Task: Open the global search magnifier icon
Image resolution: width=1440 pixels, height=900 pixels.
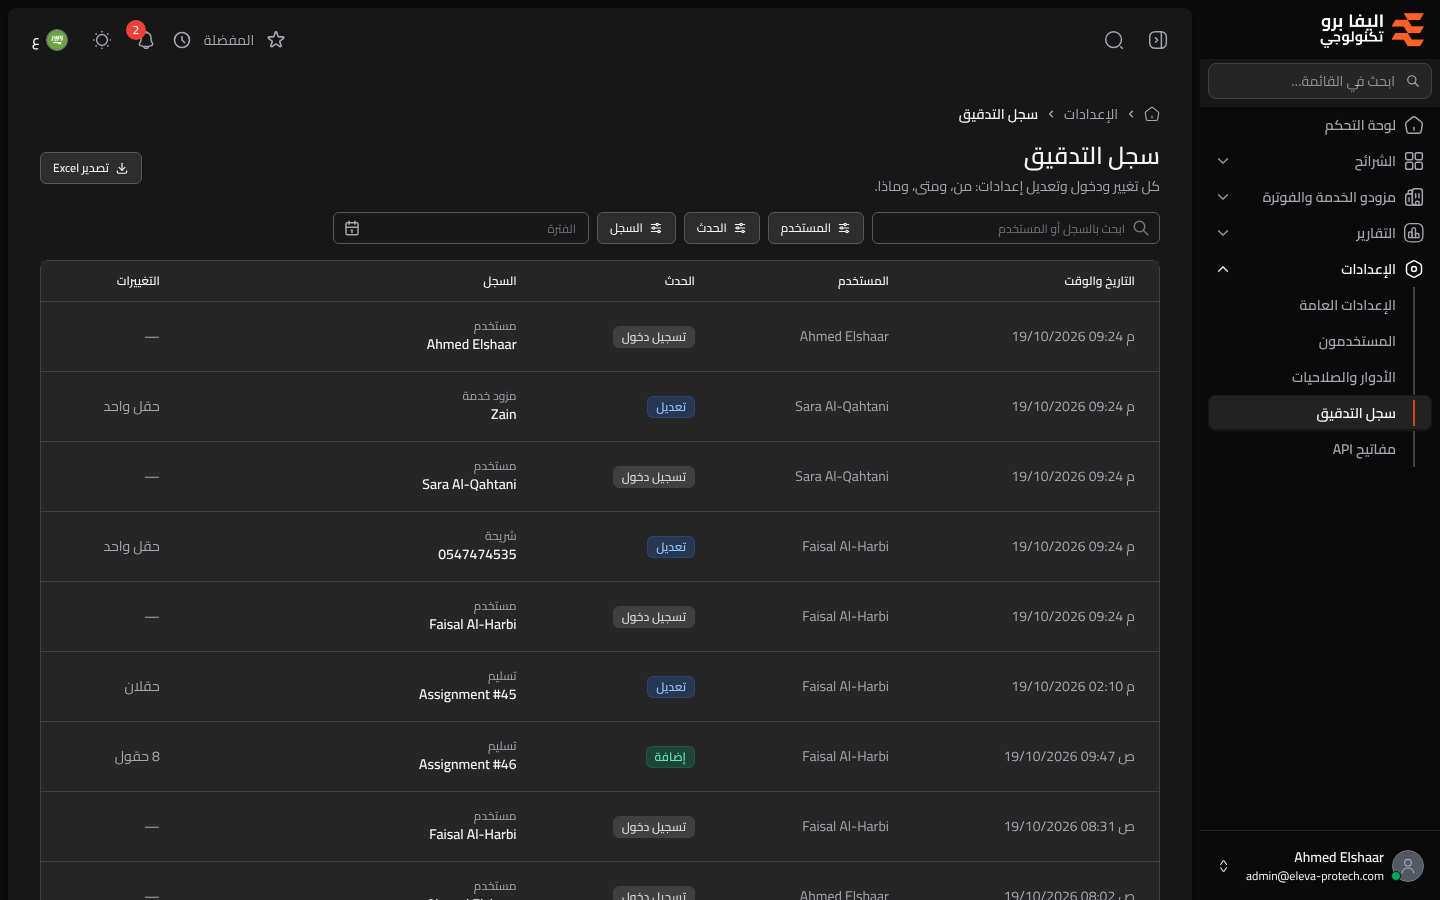Action: [1114, 40]
